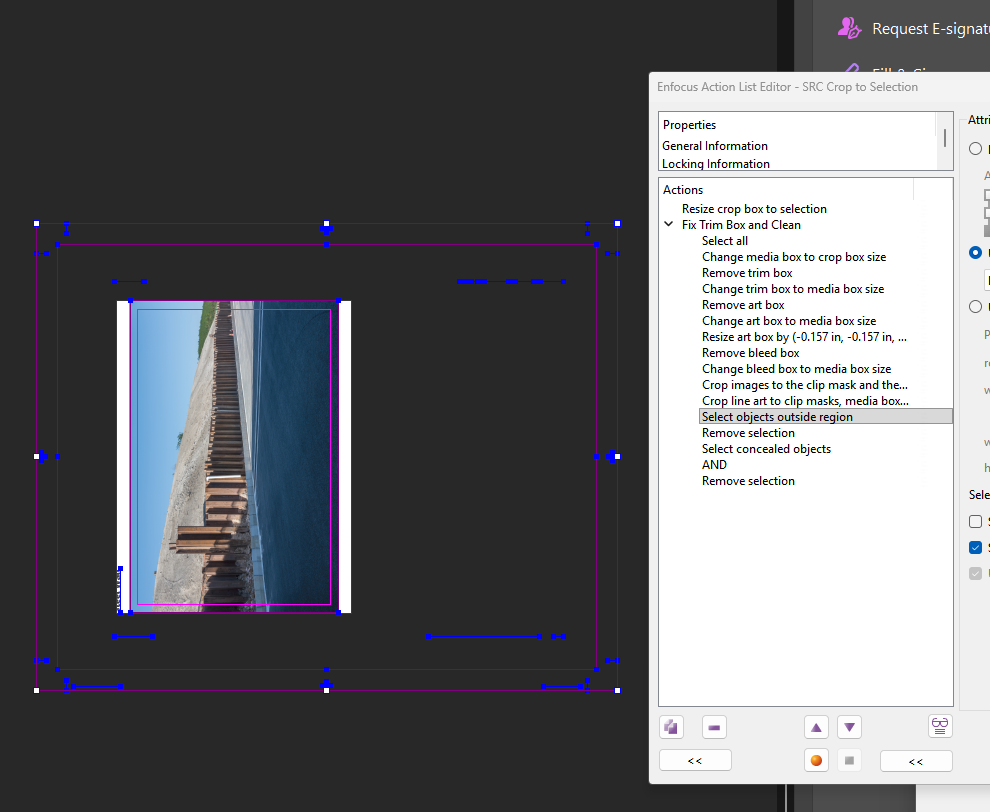The image size is (990, 812).
Task: Click the glasses list preview icon
Action: (x=940, y=726)
